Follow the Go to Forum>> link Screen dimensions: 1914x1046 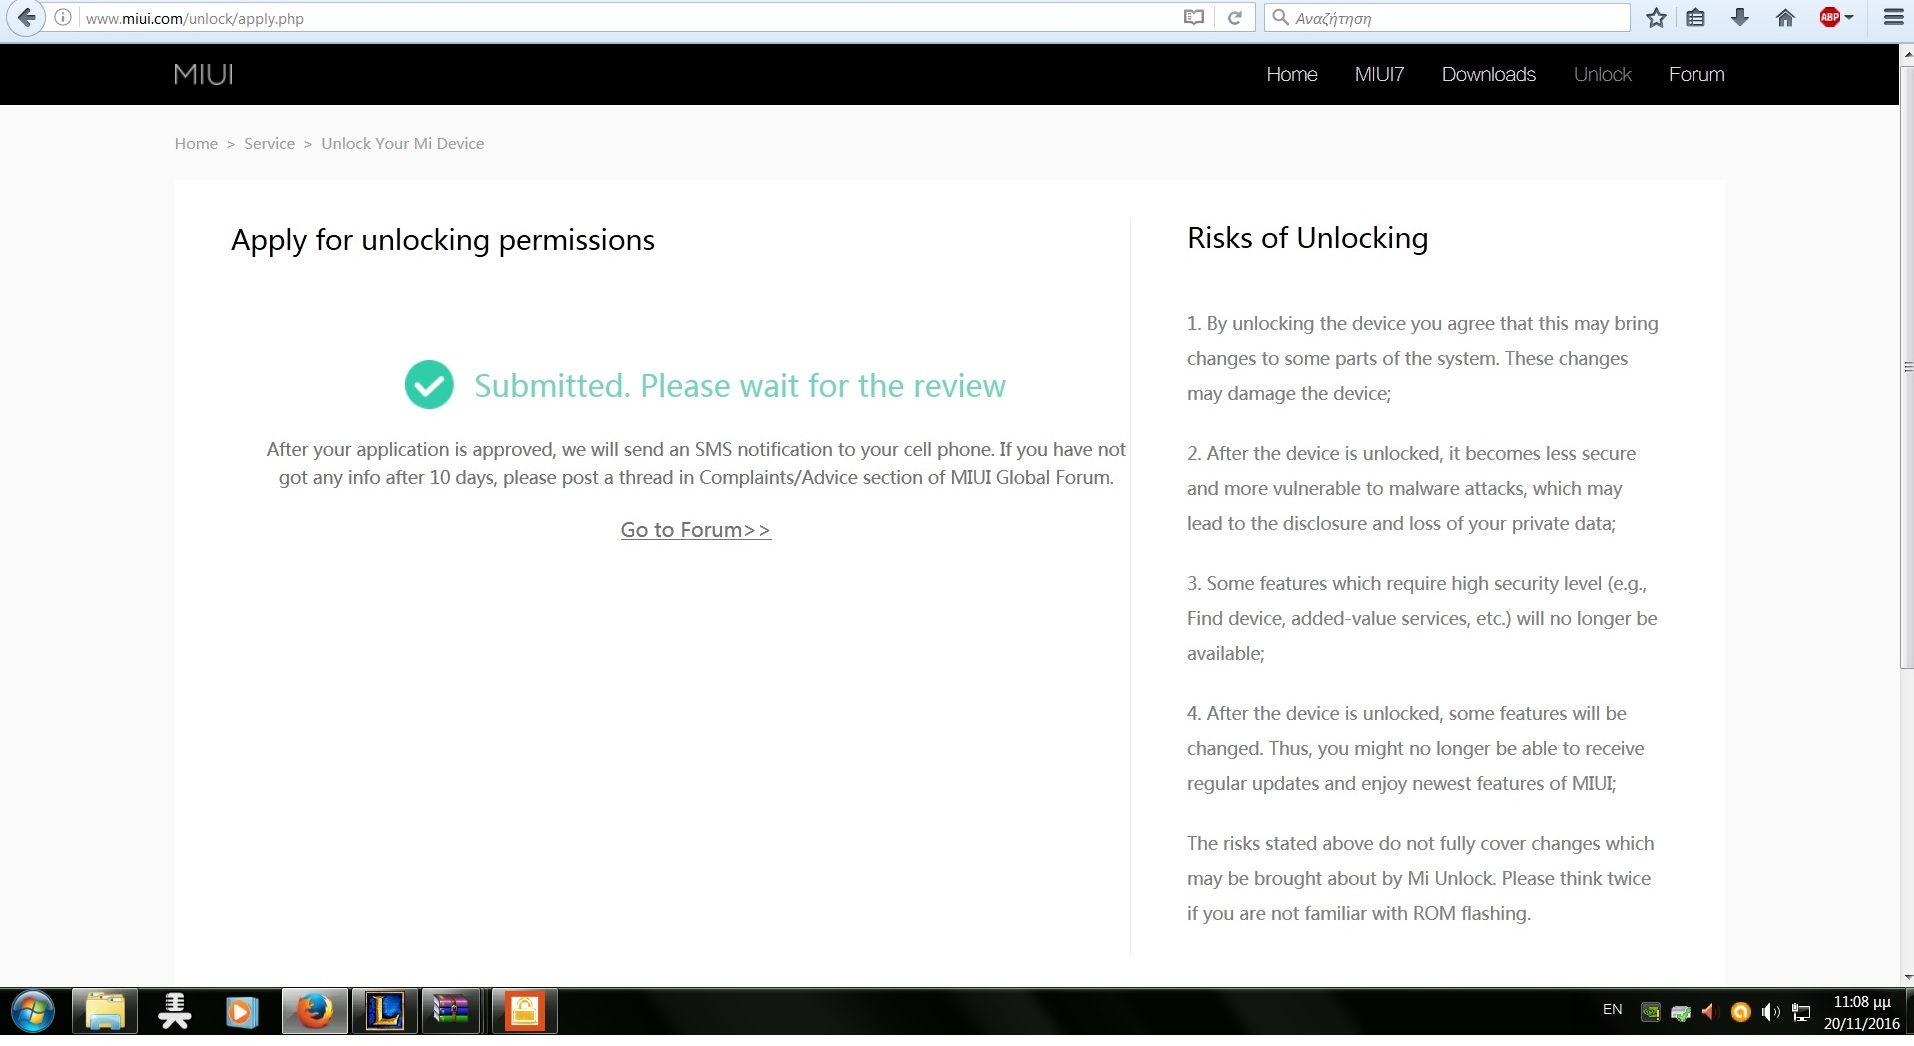tap(696, 530)
